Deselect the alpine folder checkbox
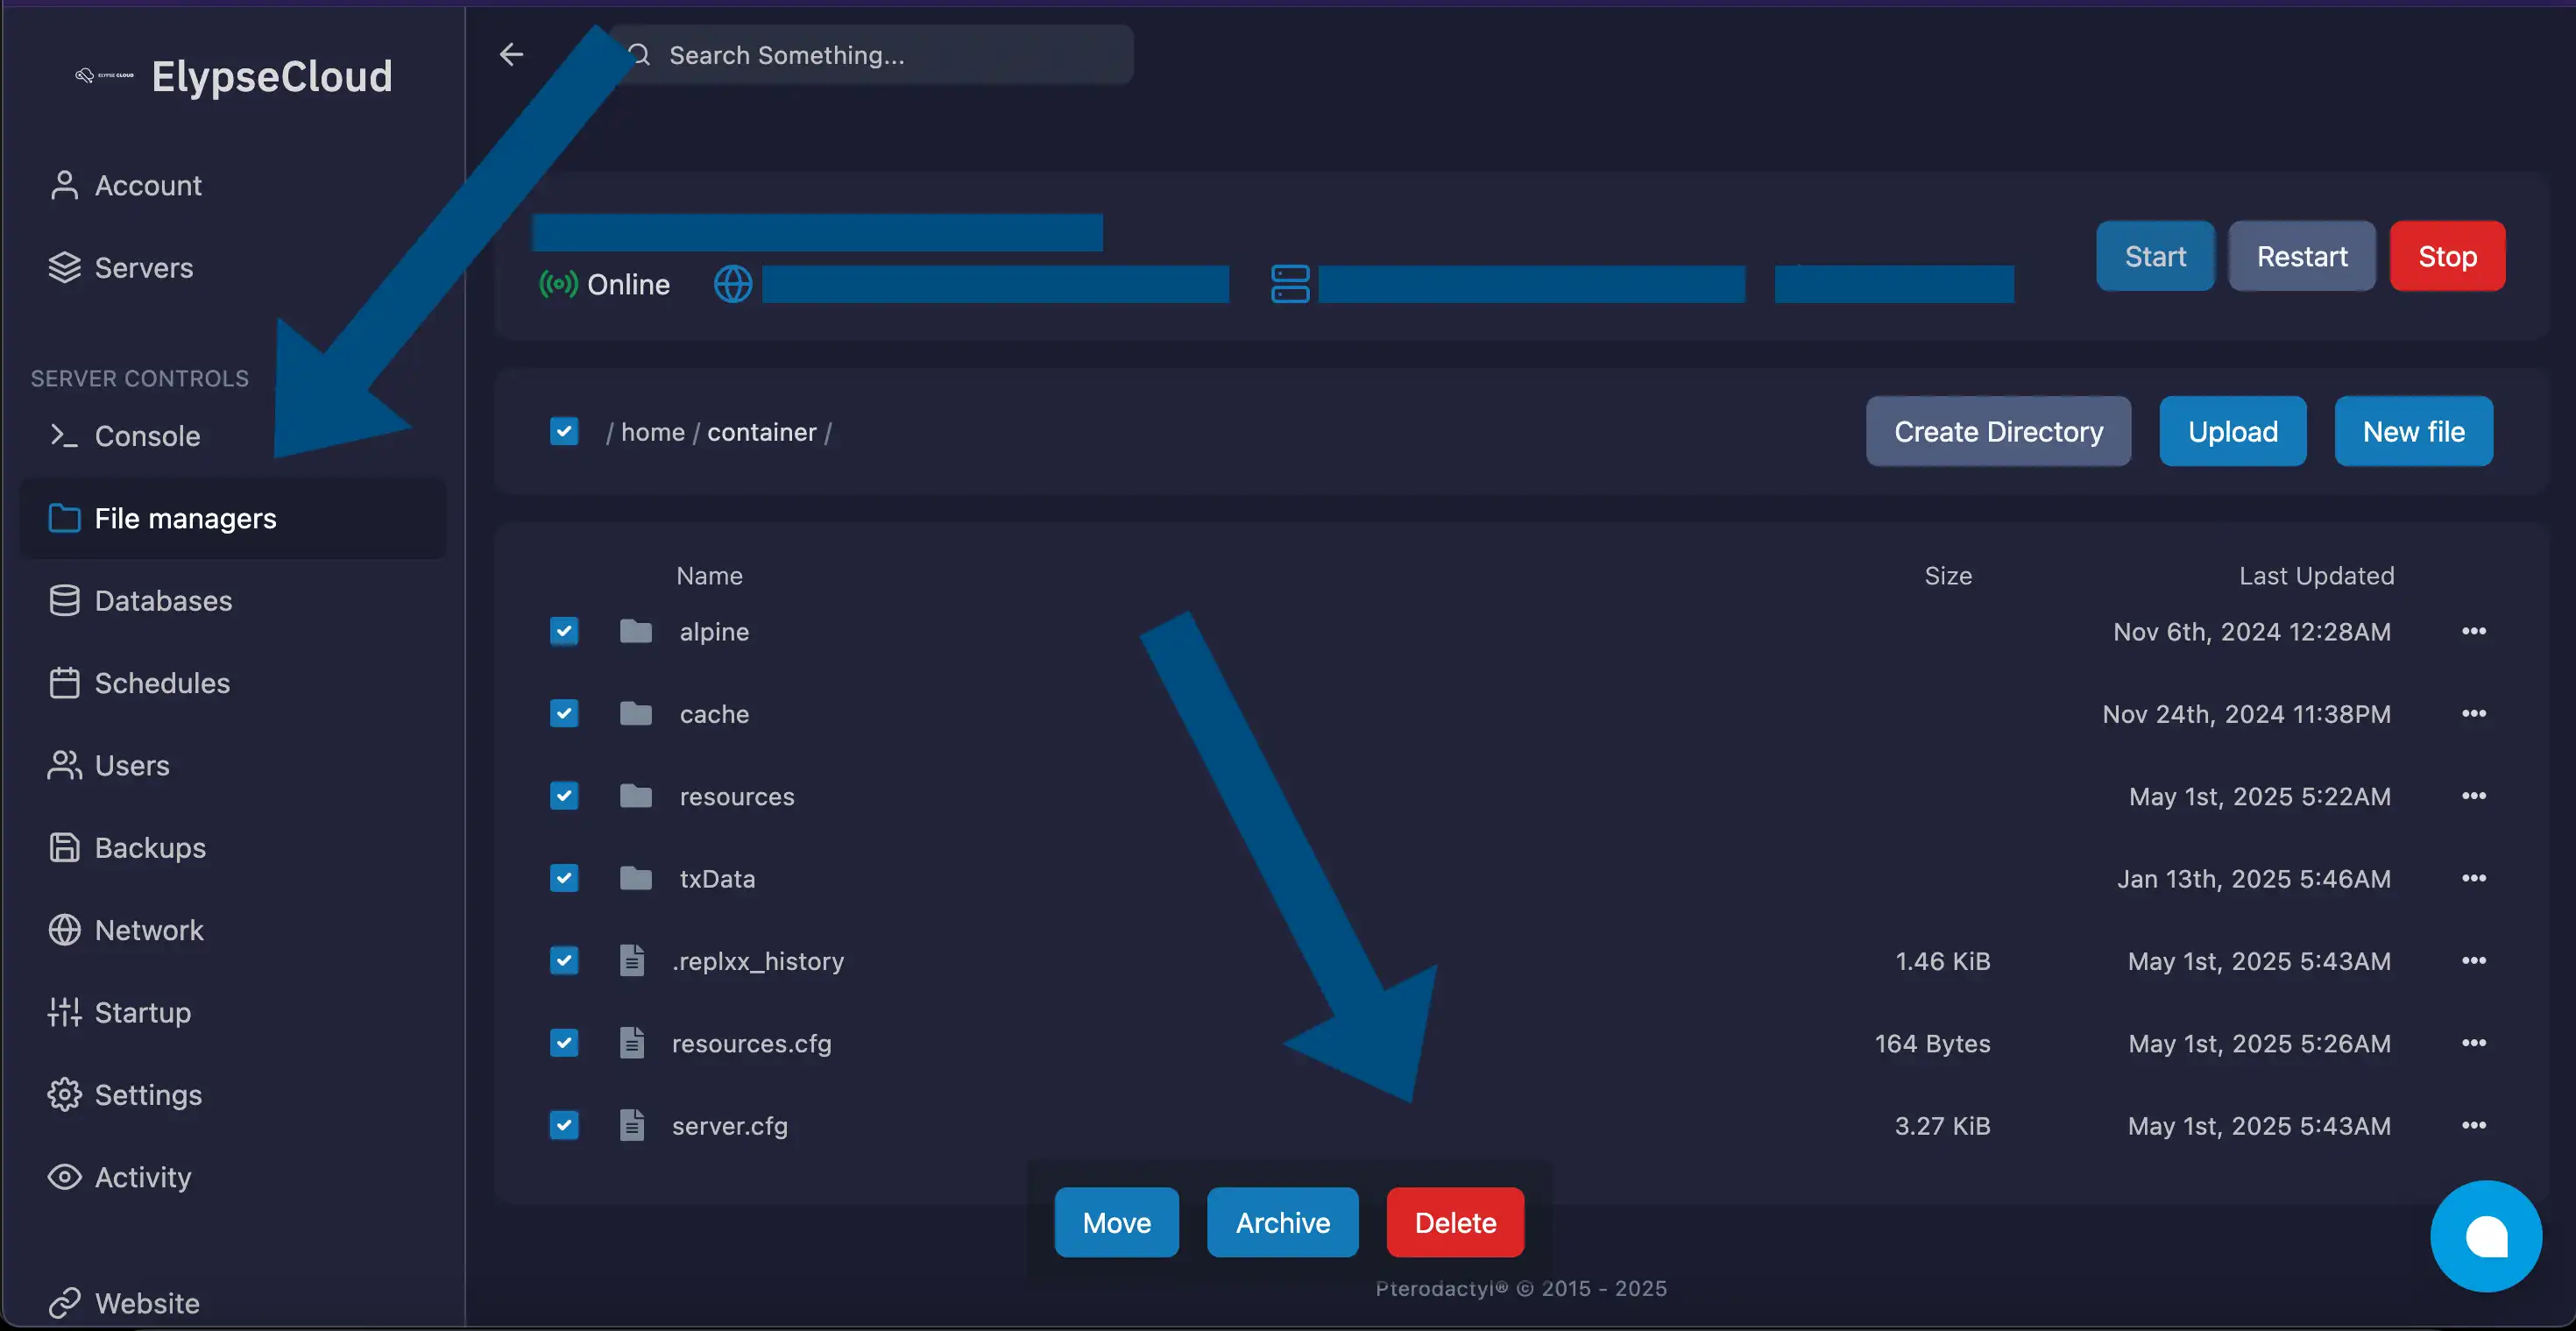 [564, 631]
